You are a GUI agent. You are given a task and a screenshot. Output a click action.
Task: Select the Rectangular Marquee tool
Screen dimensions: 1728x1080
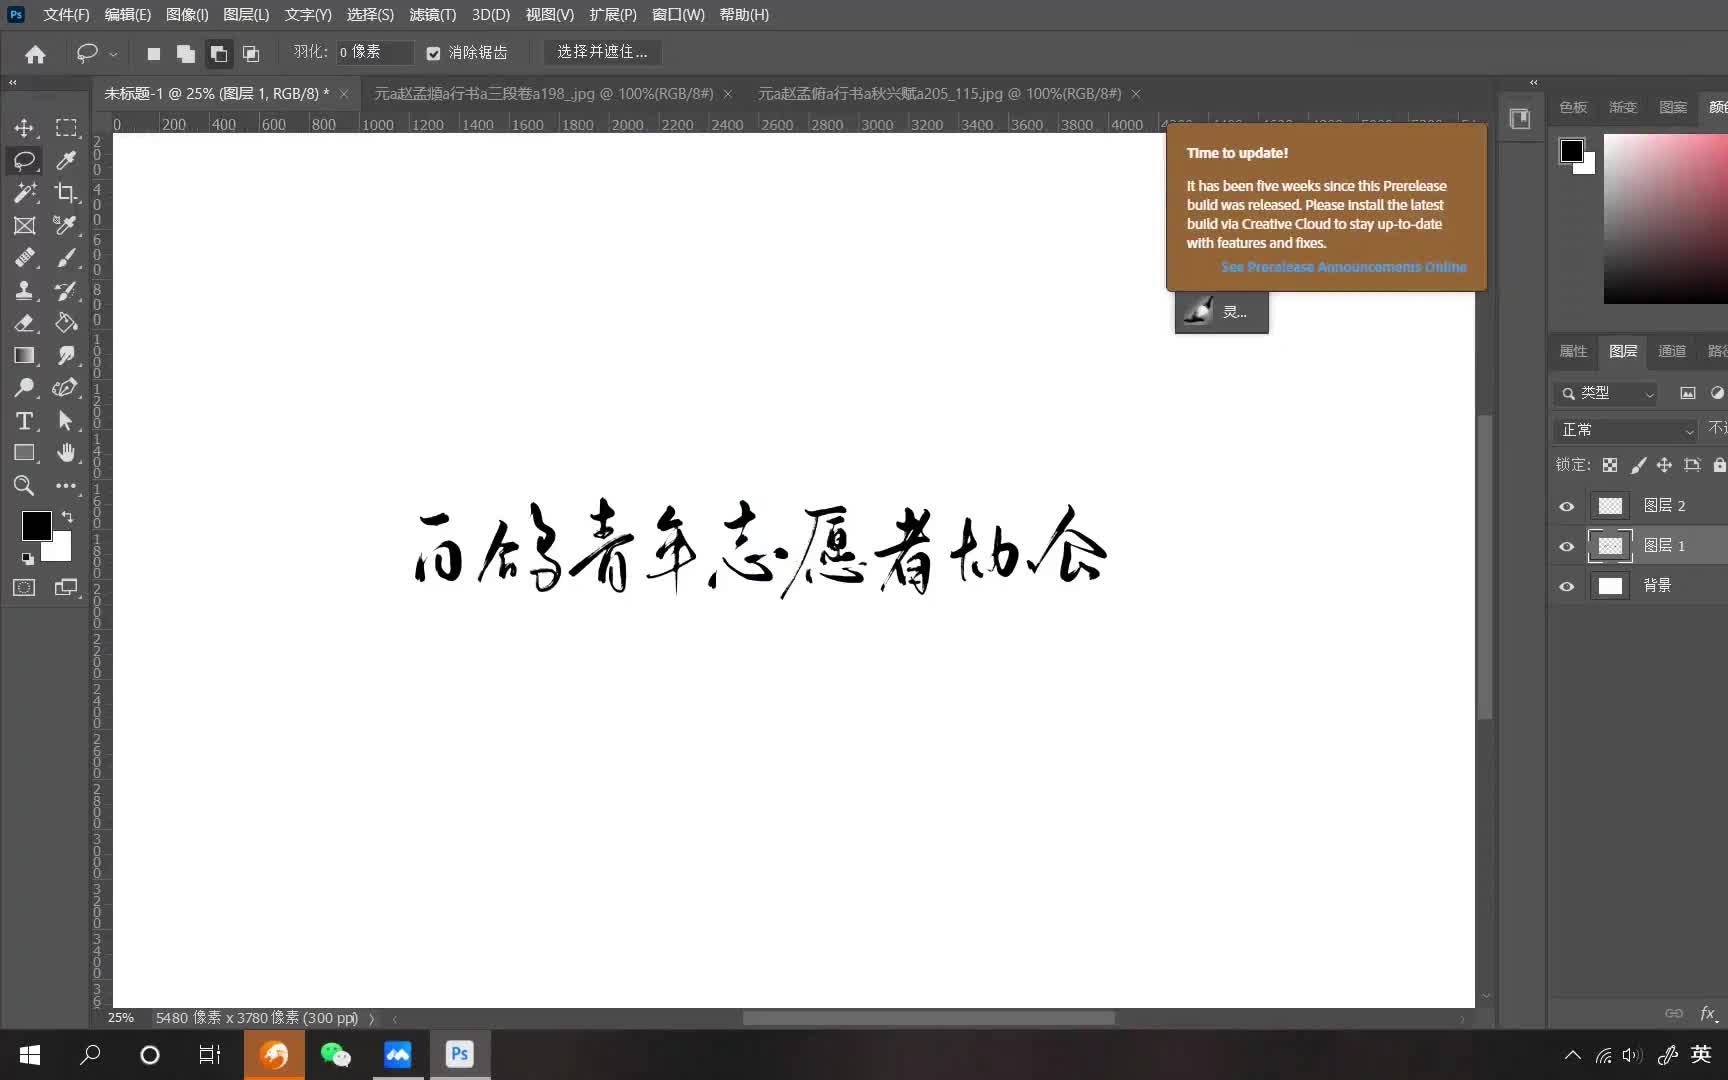click(66, 128)
